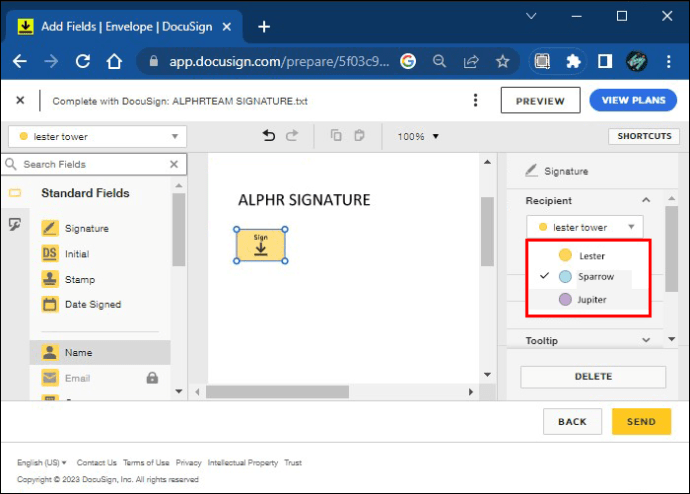Pick the Signature field
The image size is (690, 494).
[75, 228]
